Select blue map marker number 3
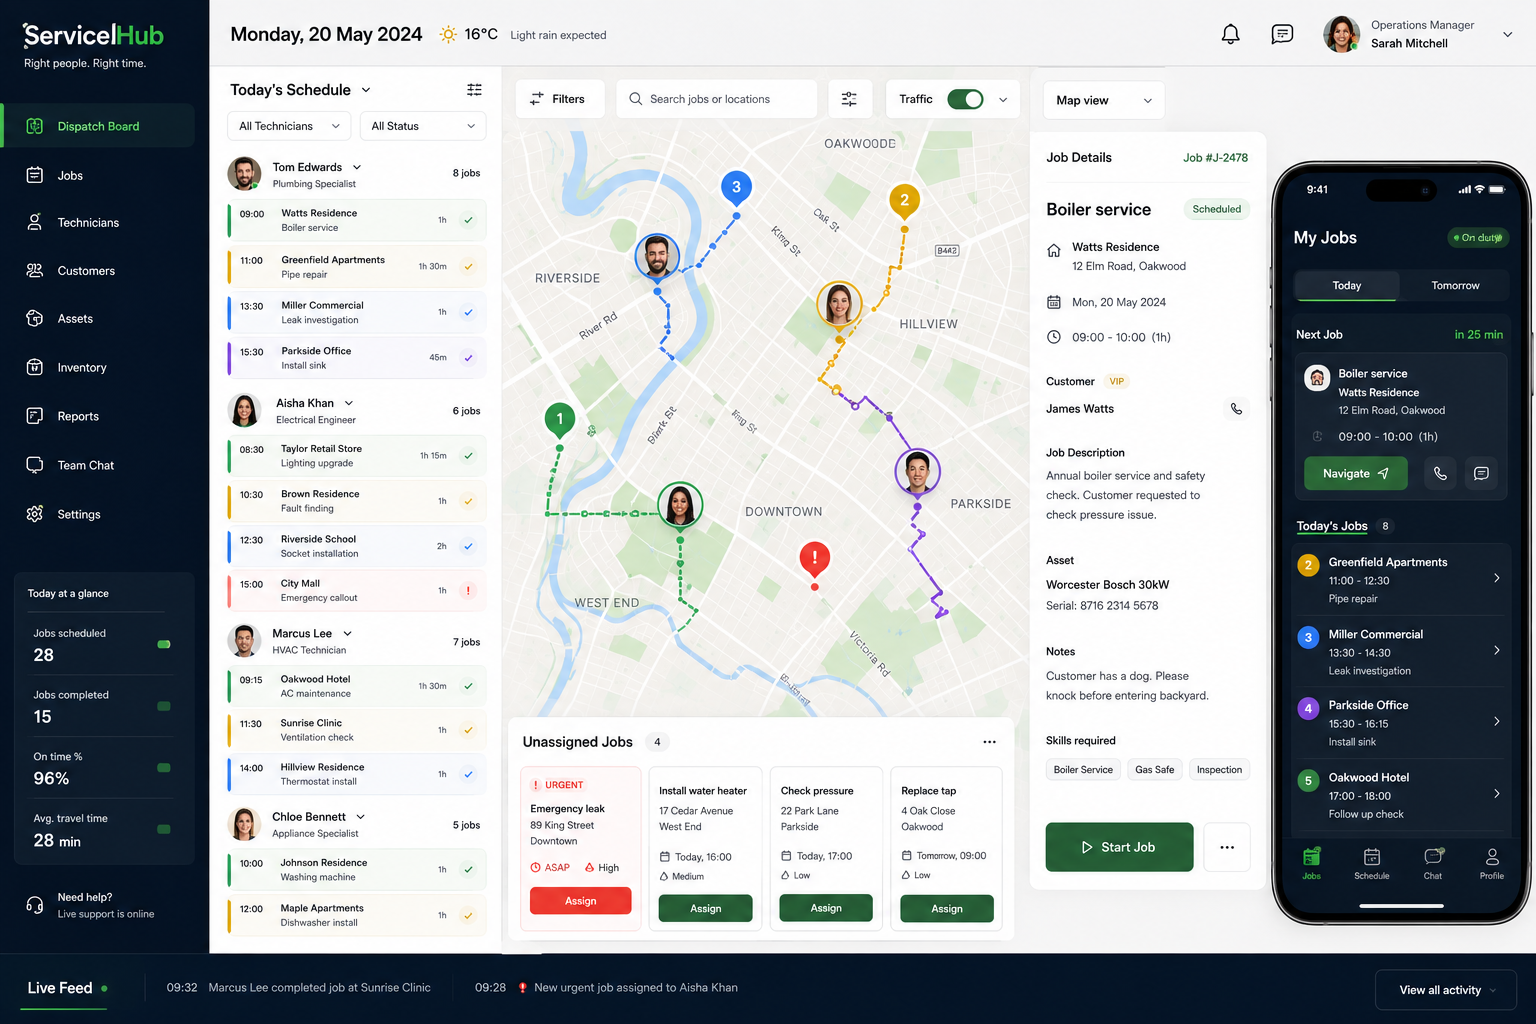This screenshot has width=1536, height=1024. (x=736, y=189)
